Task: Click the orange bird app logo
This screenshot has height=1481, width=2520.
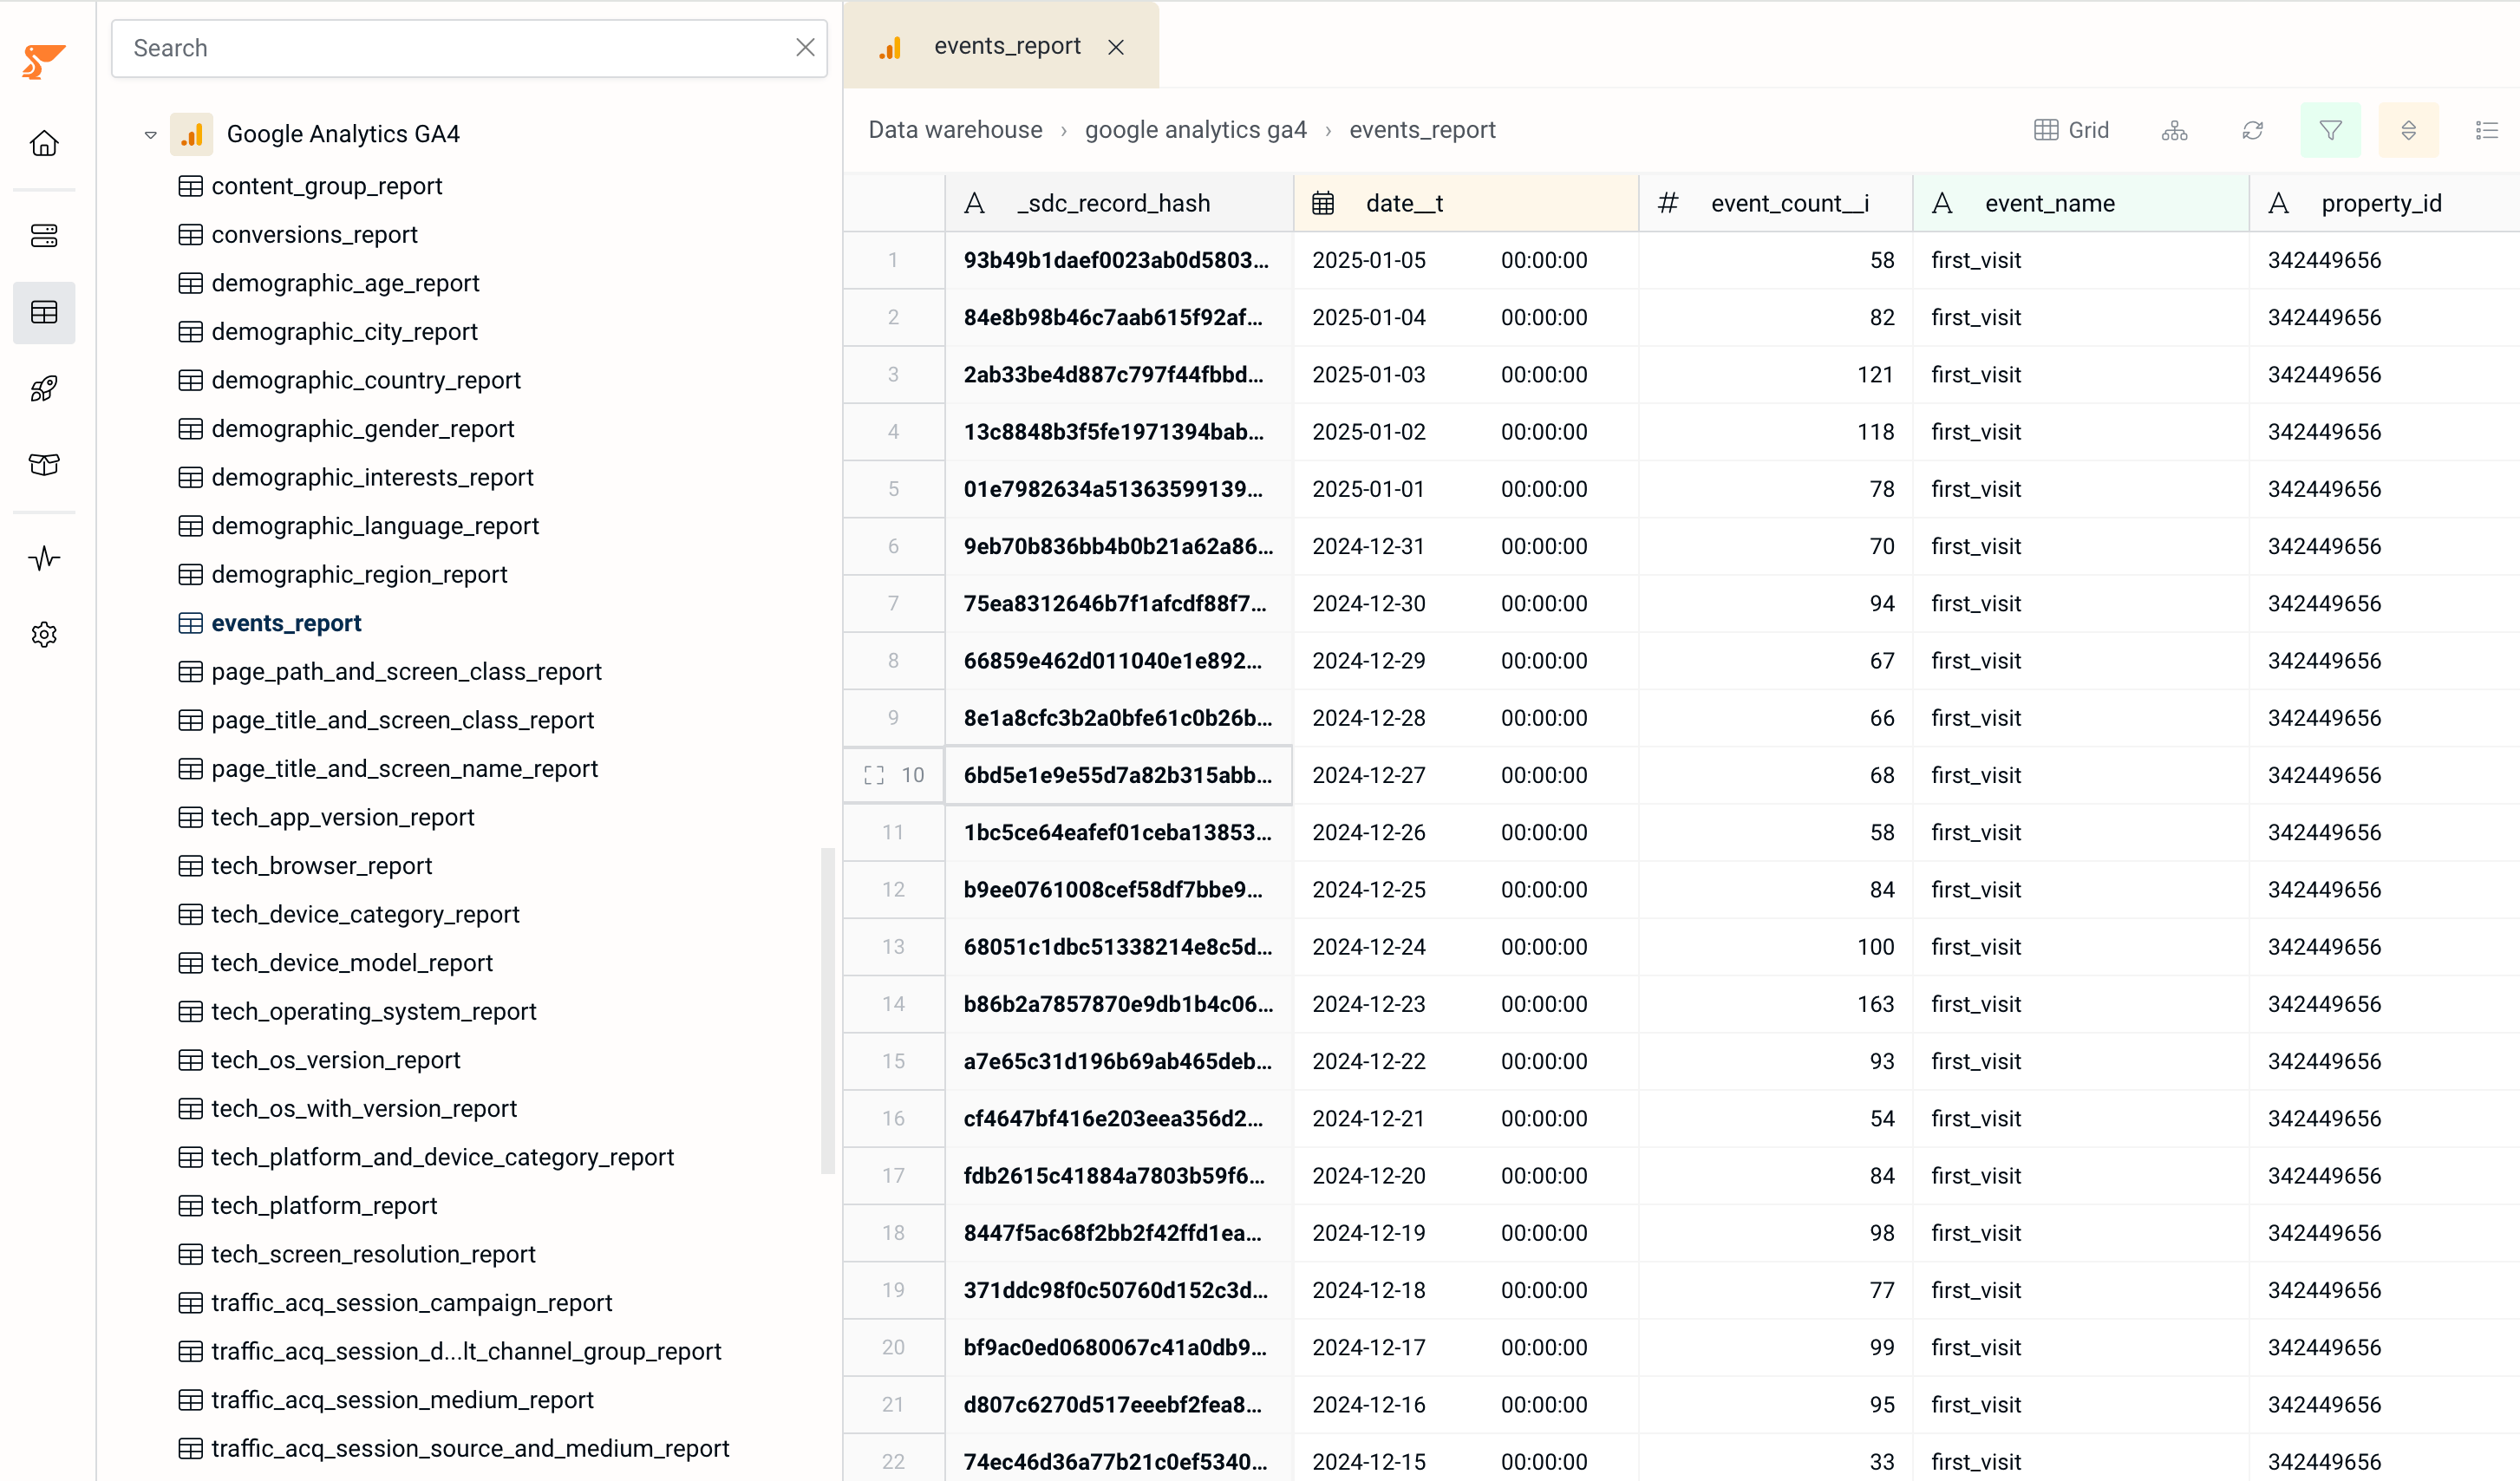Action: click(x=43, y=61)
